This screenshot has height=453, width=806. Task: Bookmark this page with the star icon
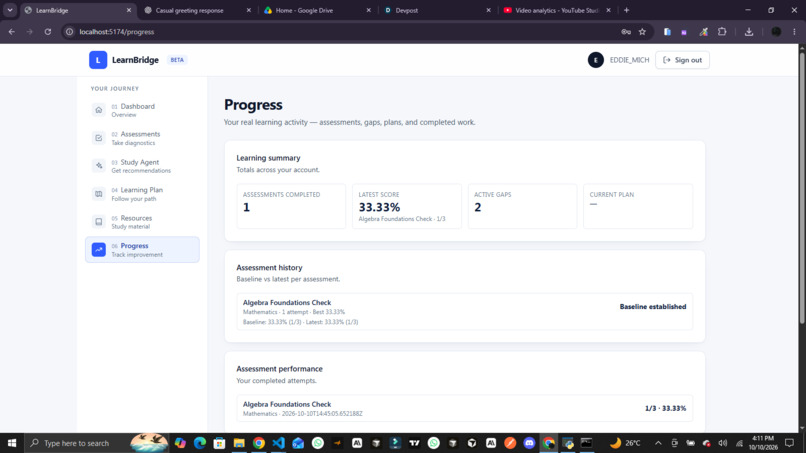(x=642, y=31)
